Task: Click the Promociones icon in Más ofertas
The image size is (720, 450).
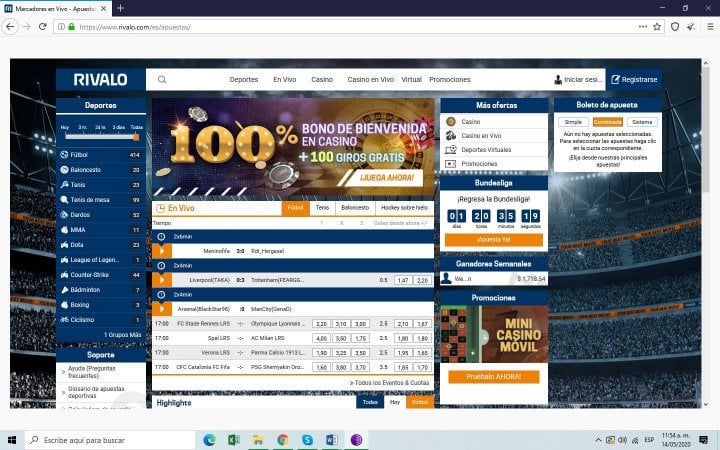Action: click(451, 163)
